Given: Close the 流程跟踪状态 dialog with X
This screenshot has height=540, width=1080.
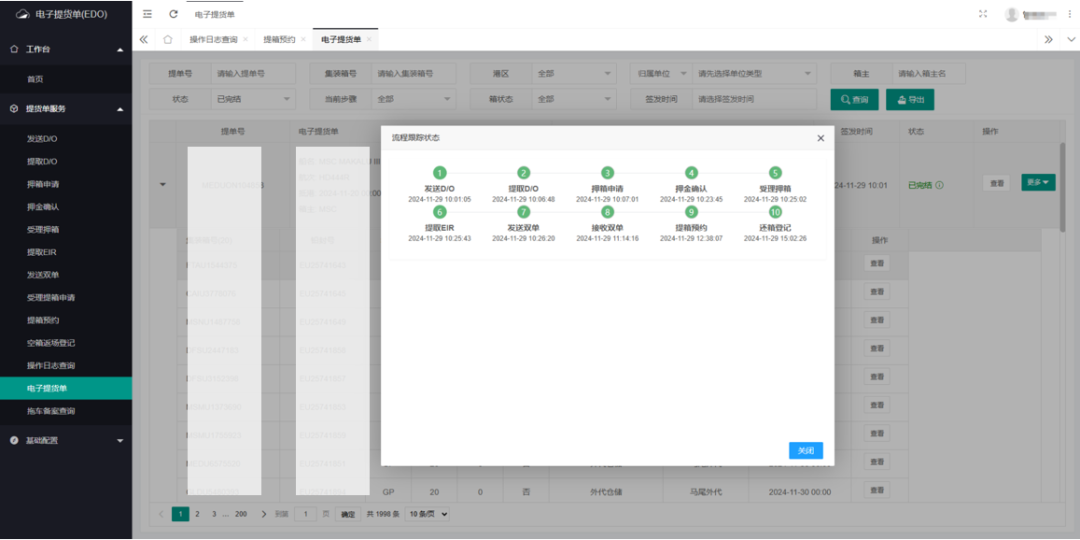Looking at the screenshot, I should (821, 138).
